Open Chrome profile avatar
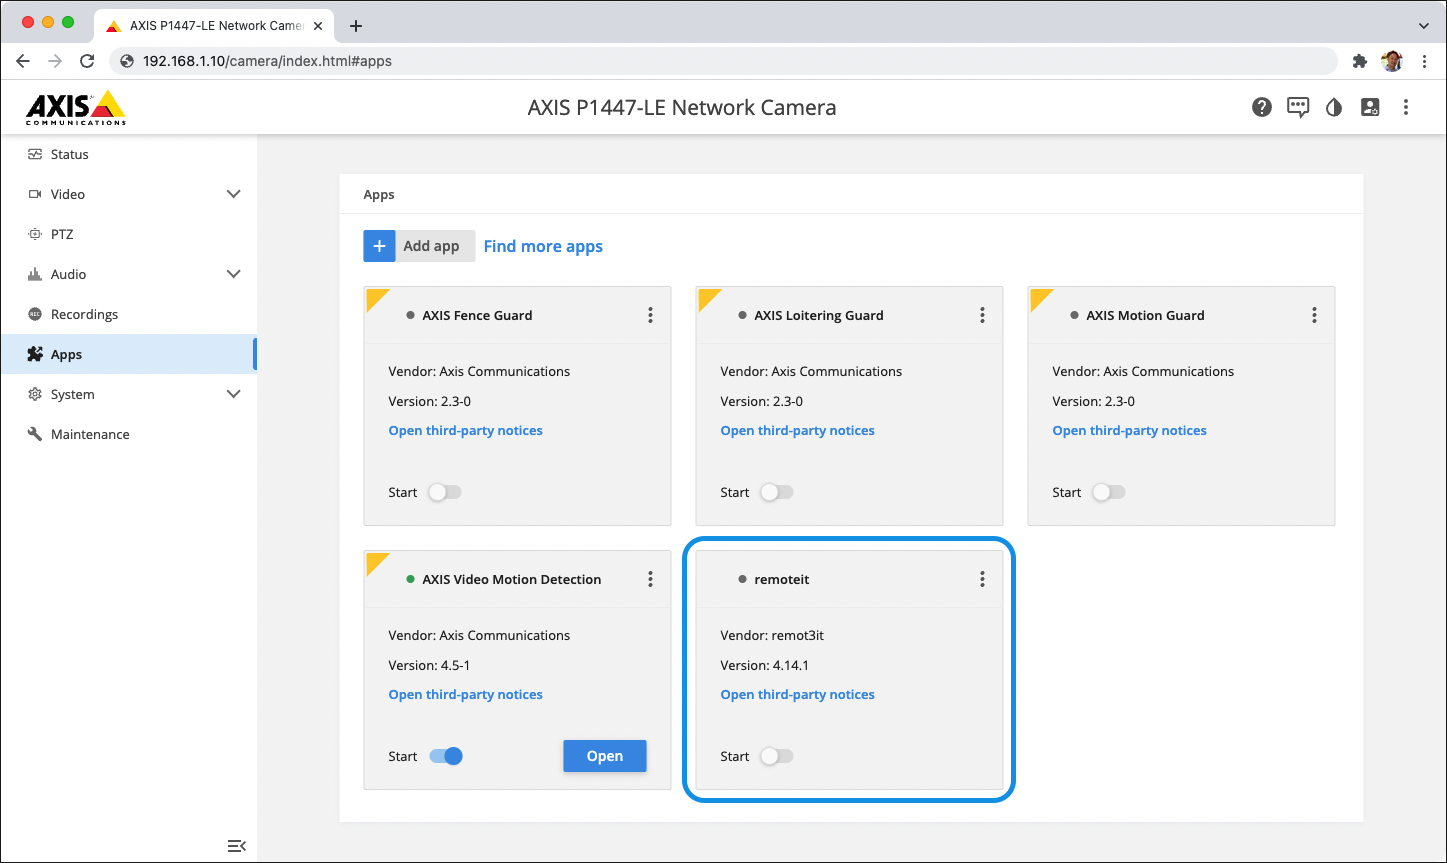Image resolution: width=1447 pixels, height=863 pixels. [x=1391, y=61]
